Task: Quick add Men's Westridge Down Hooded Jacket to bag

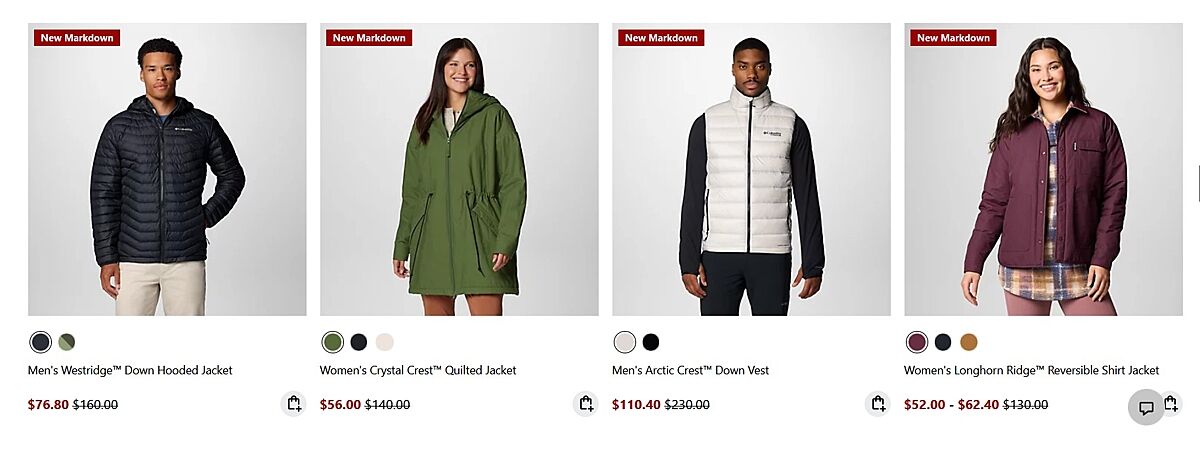Action: [294, 404]
